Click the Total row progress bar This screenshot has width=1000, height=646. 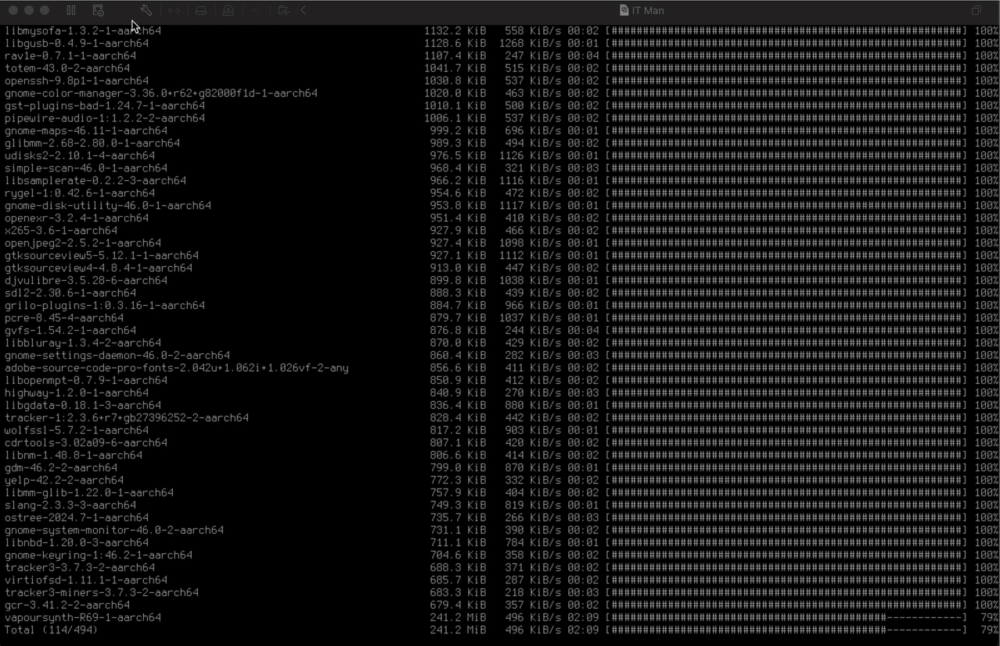tap(786, 630)
